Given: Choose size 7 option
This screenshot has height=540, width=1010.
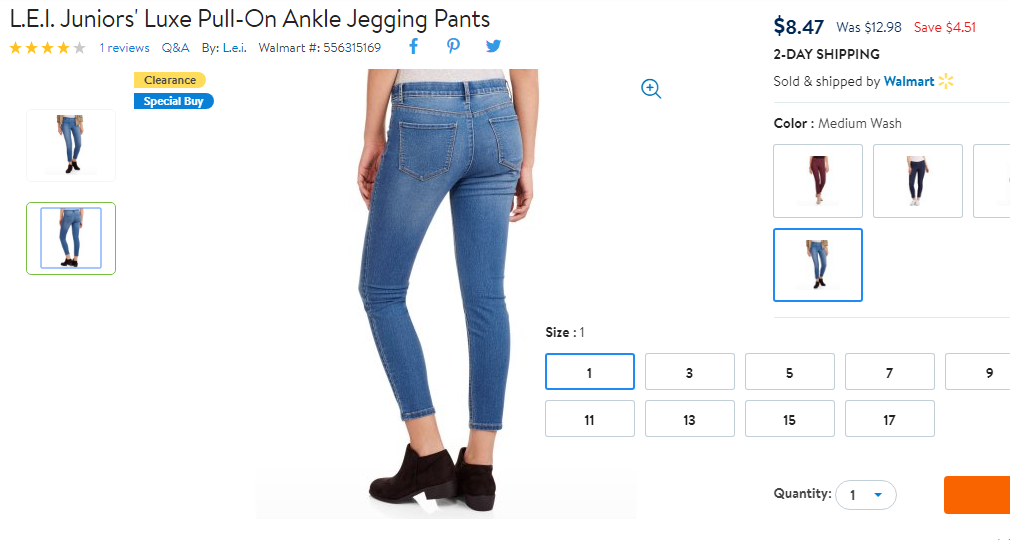Looking at the screenshot, I should click(x=890, y=372).
